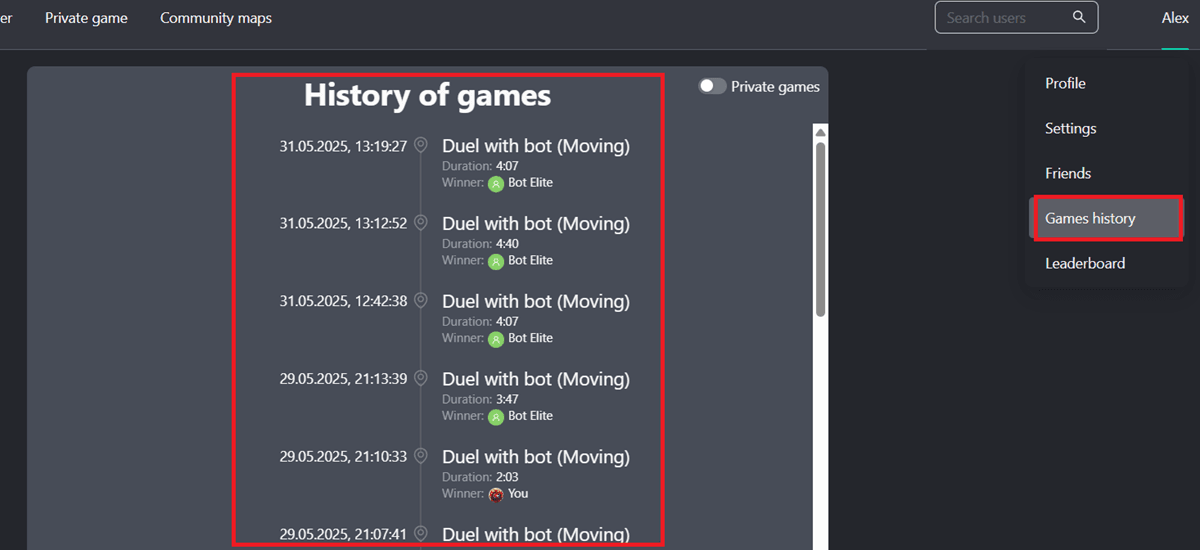Open Private game from top navigation
The height and width of the screenshot is (550, 1200).
(86, 18)
